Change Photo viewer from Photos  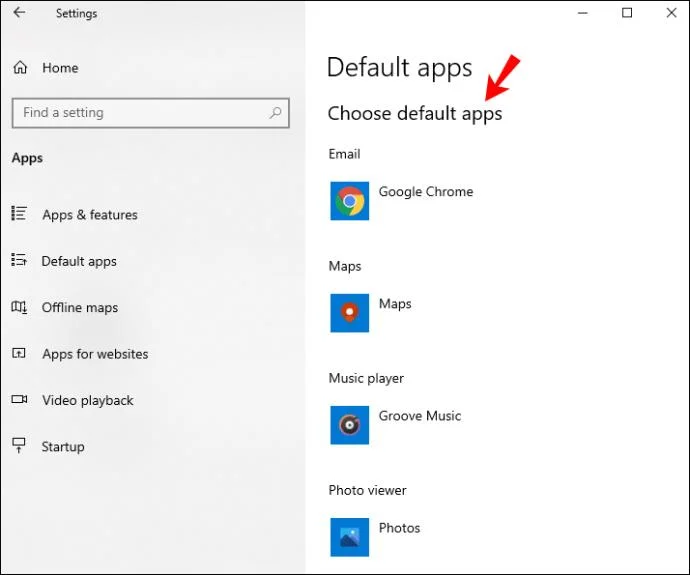(x=399, y=528)
